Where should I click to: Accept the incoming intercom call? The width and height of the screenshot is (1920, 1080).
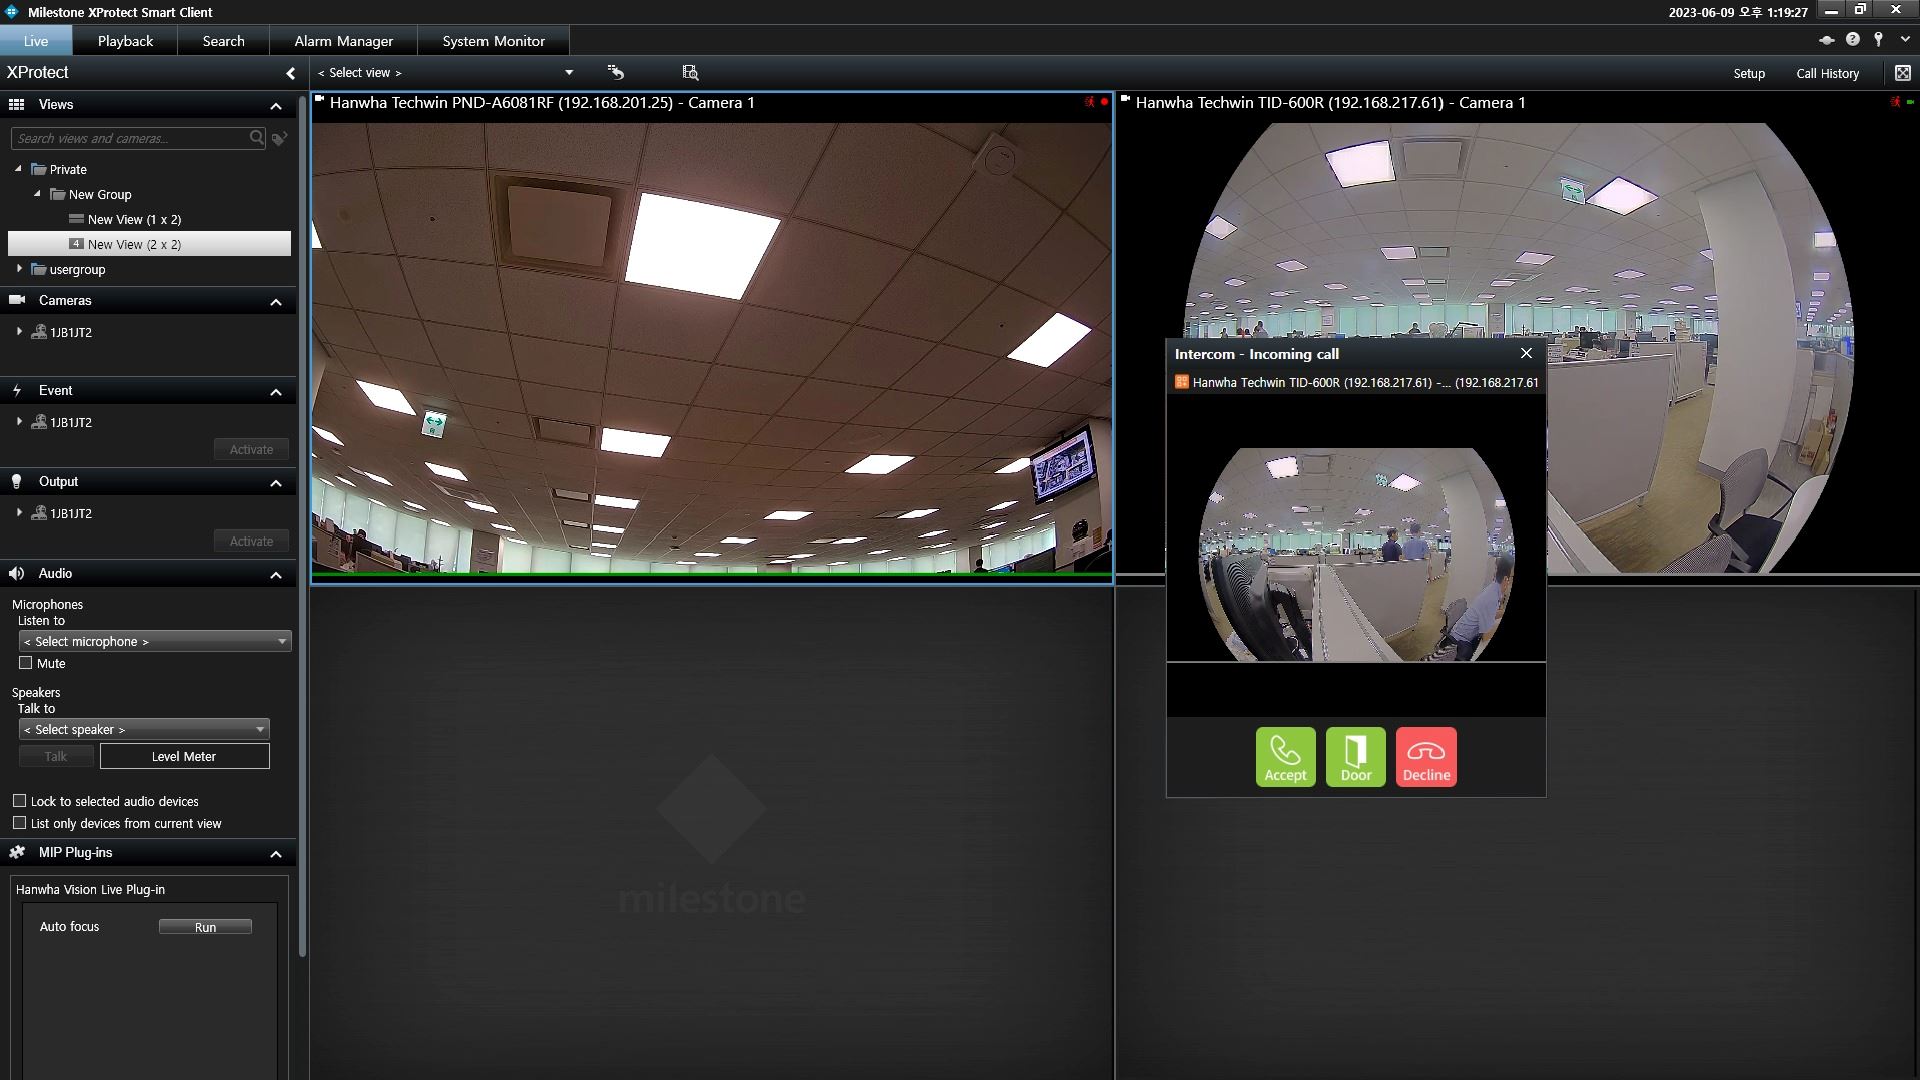tap(1285, 757)
